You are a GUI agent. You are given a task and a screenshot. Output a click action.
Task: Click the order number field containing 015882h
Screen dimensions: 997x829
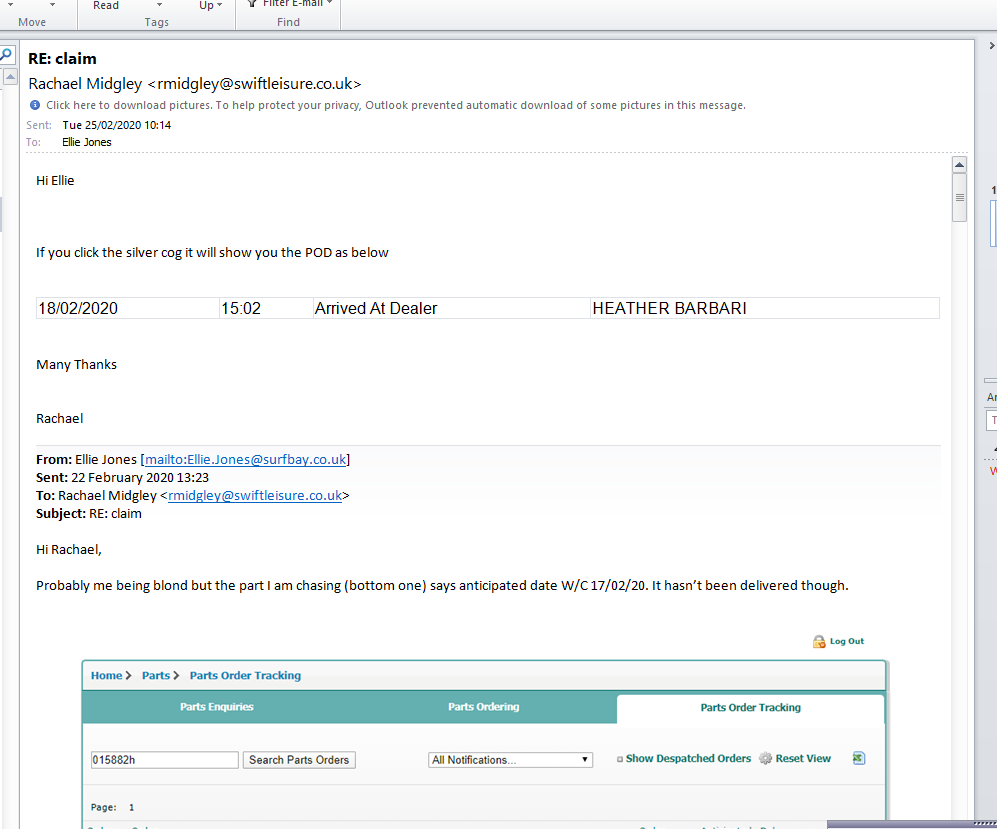click(165, 760)
